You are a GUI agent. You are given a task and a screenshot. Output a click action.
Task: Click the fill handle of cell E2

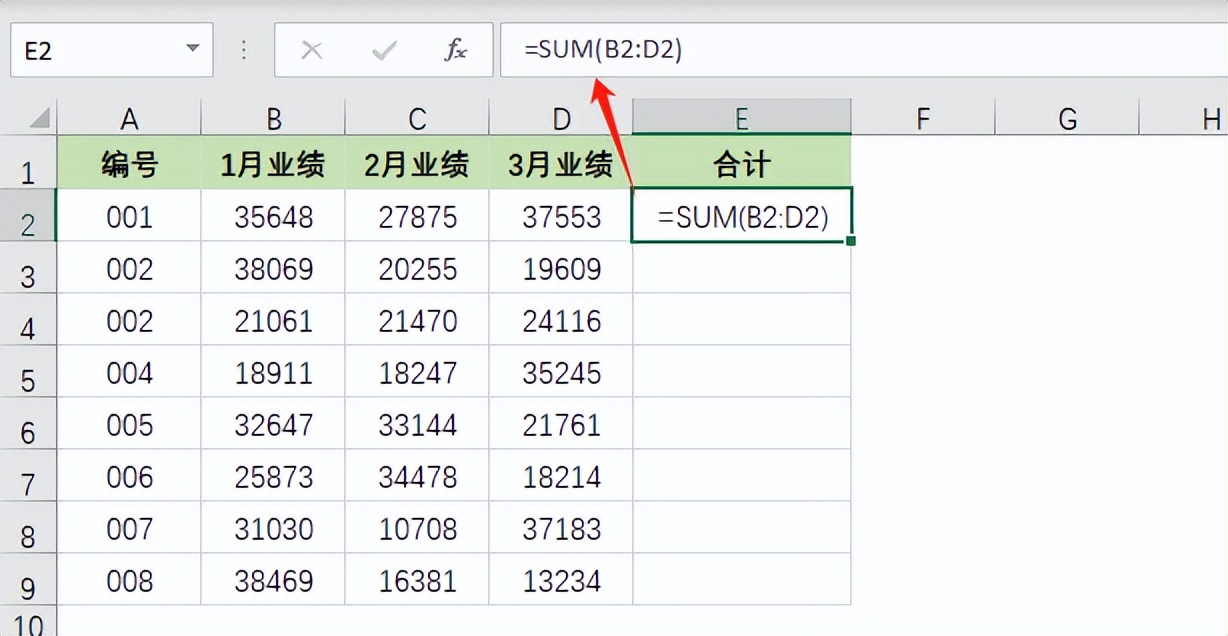tap(851, 241)
